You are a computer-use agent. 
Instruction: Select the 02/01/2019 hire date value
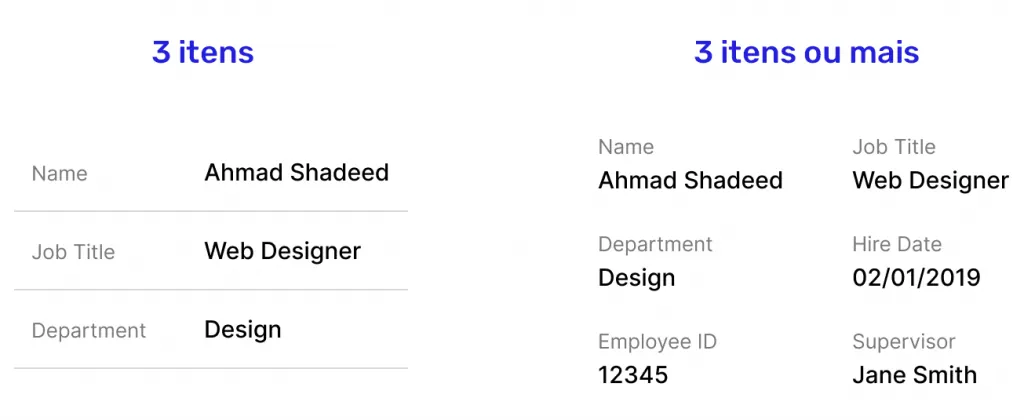[x=916, y=278]
